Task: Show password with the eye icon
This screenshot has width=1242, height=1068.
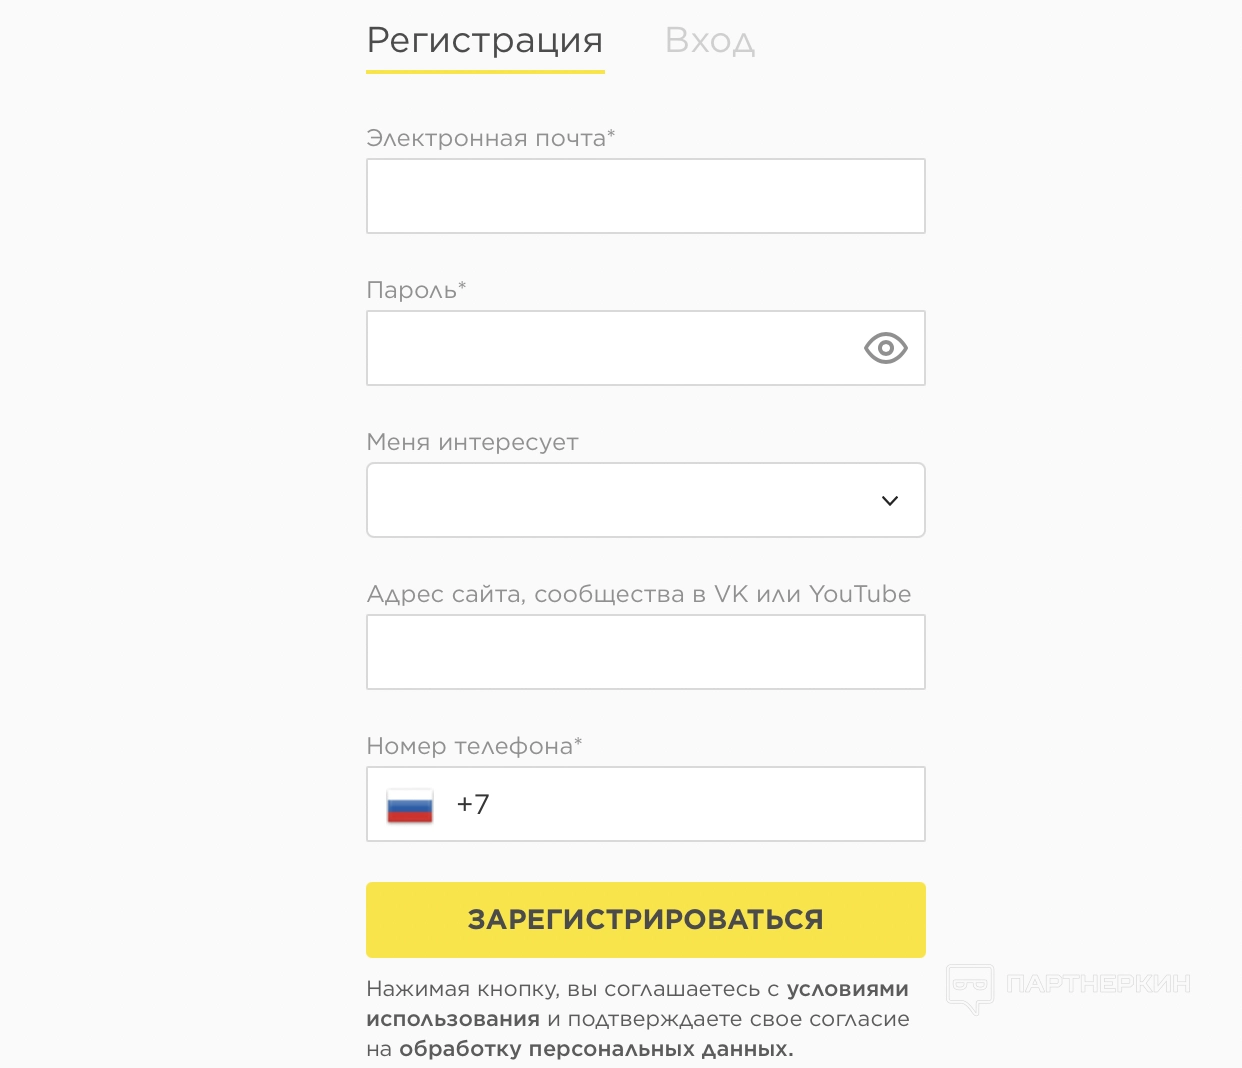Action: (x=885, y=348)
